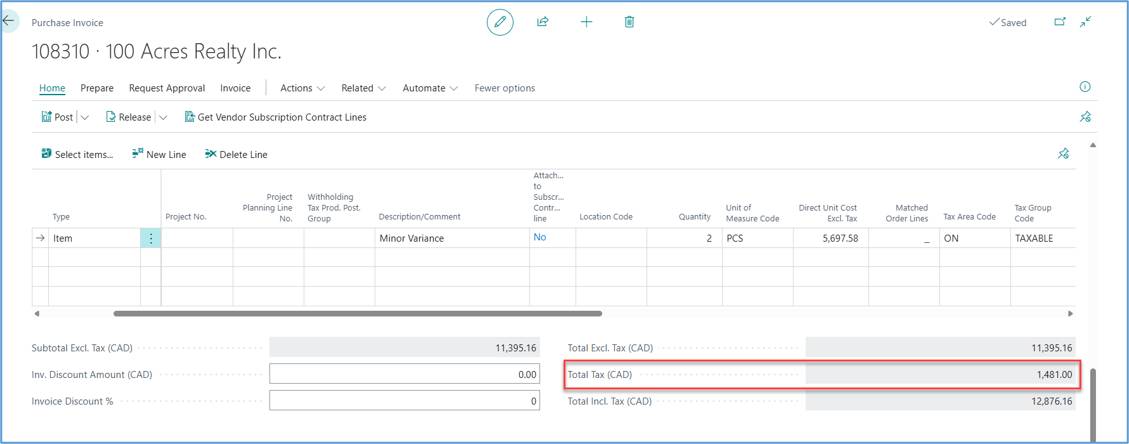Click the Type cell showing Item

(x=94, y=238)
